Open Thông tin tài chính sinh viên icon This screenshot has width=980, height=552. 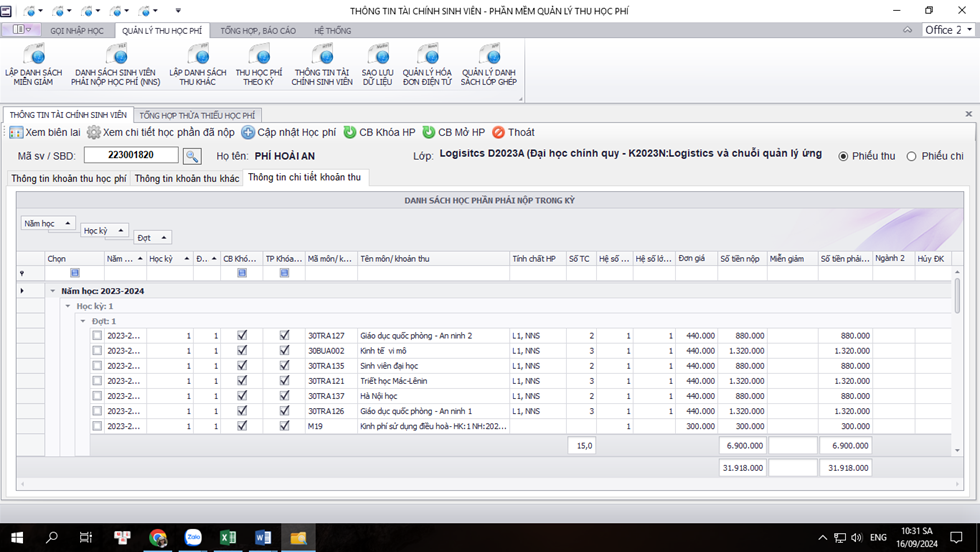322,56
